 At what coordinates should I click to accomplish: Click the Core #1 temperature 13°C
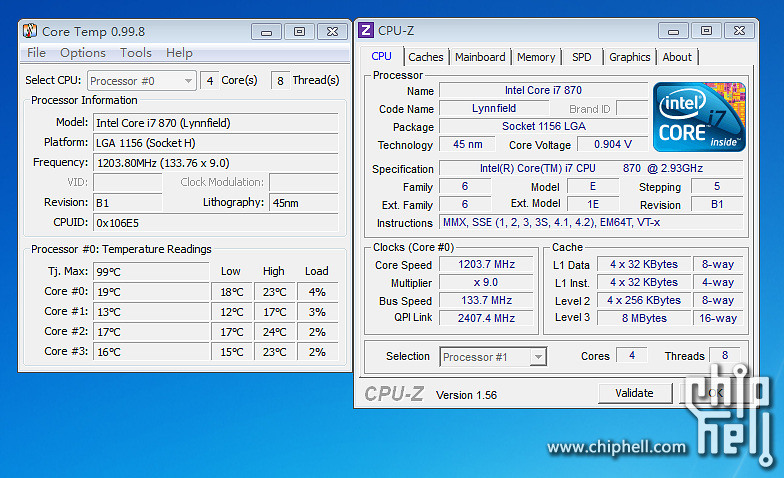150,312
